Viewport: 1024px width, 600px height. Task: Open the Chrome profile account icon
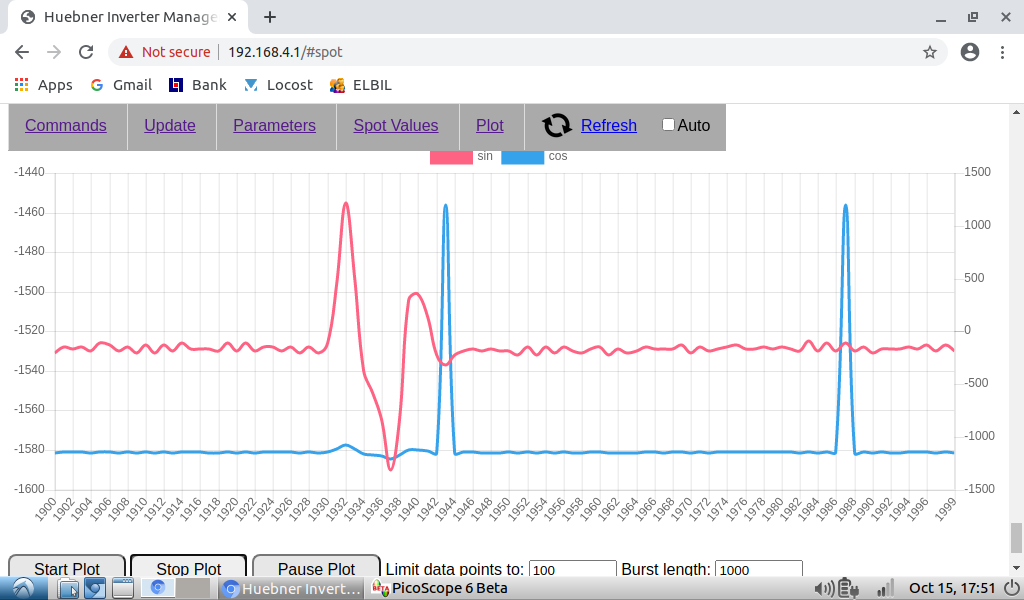(969, 52)
